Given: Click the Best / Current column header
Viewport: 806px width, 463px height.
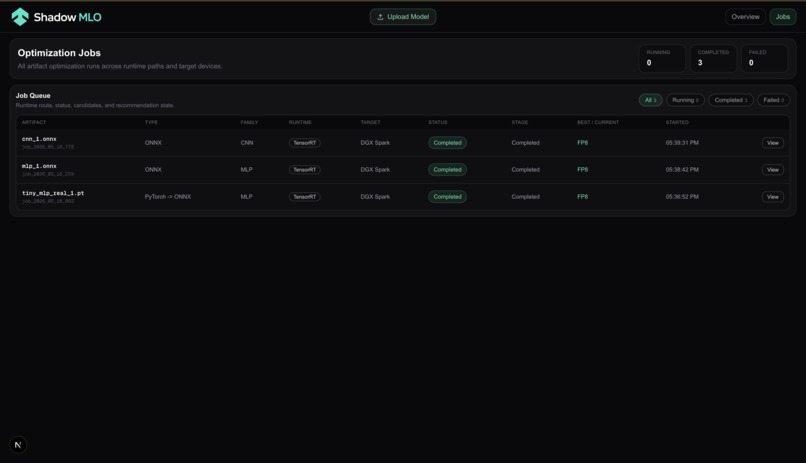Looking at the screenshot, I should [x=598, y=122].
